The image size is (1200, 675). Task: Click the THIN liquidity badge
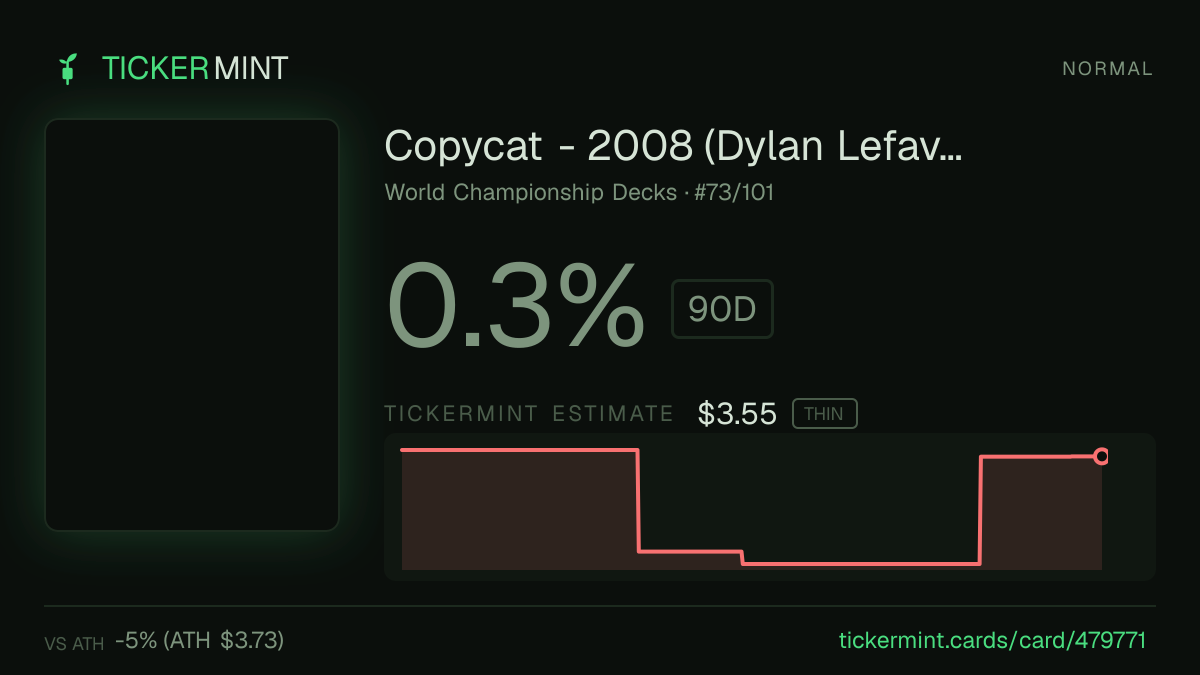[824, 414]
